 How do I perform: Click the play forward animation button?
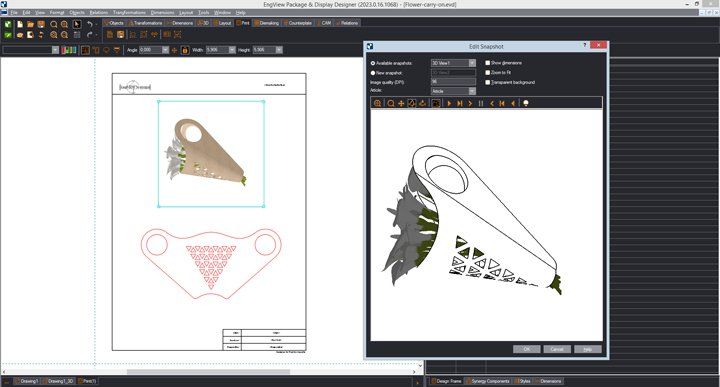[449, 103]
